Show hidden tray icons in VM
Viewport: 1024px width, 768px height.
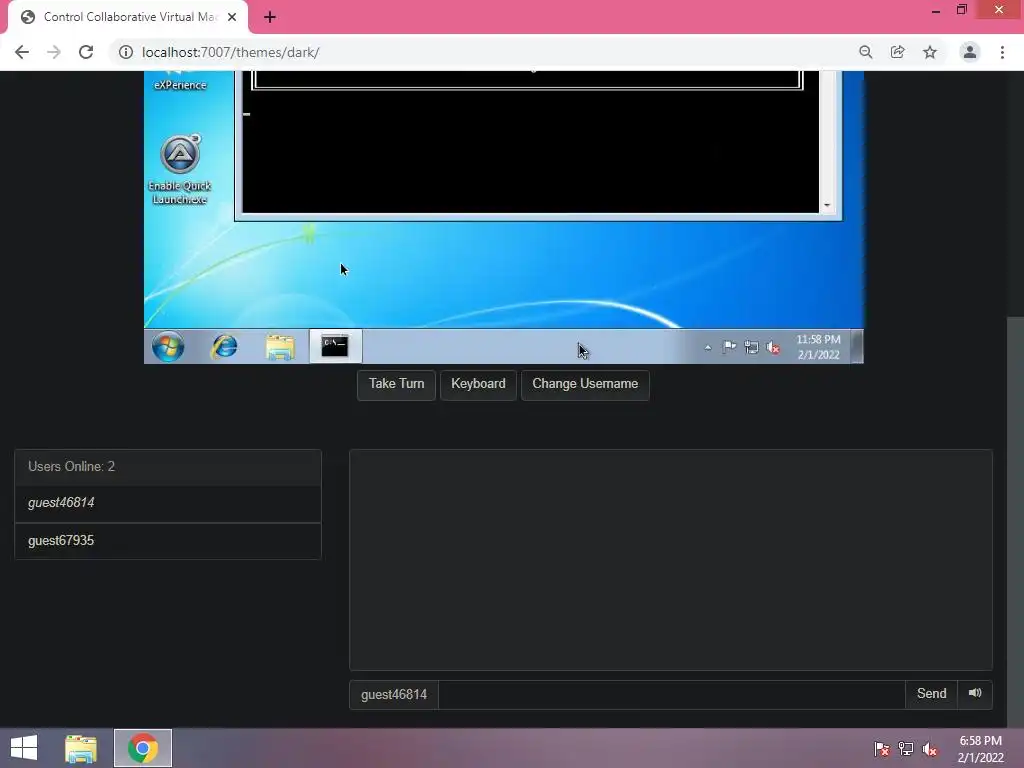(708, 348)
